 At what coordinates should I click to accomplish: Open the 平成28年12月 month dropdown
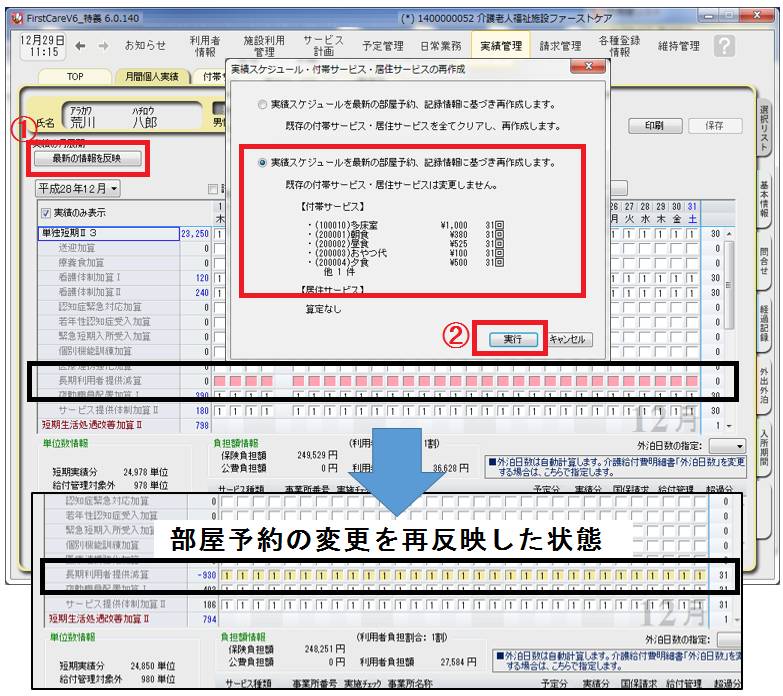click(77, 188)
